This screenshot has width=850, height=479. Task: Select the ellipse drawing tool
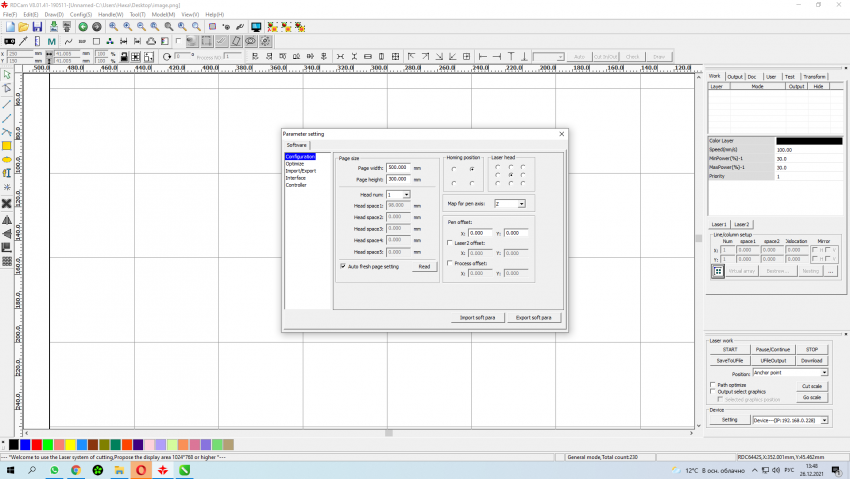[6, 159]
